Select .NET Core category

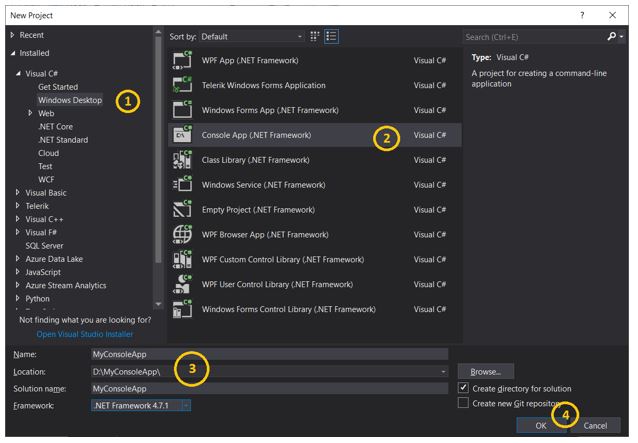55,127
